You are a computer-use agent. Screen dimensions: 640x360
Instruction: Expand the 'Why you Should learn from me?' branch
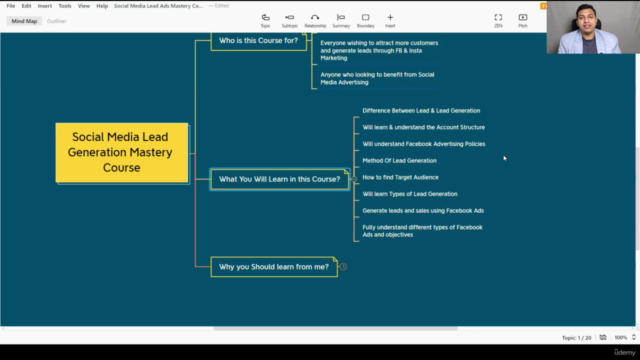pyautogui.click(x=343, y=267)
